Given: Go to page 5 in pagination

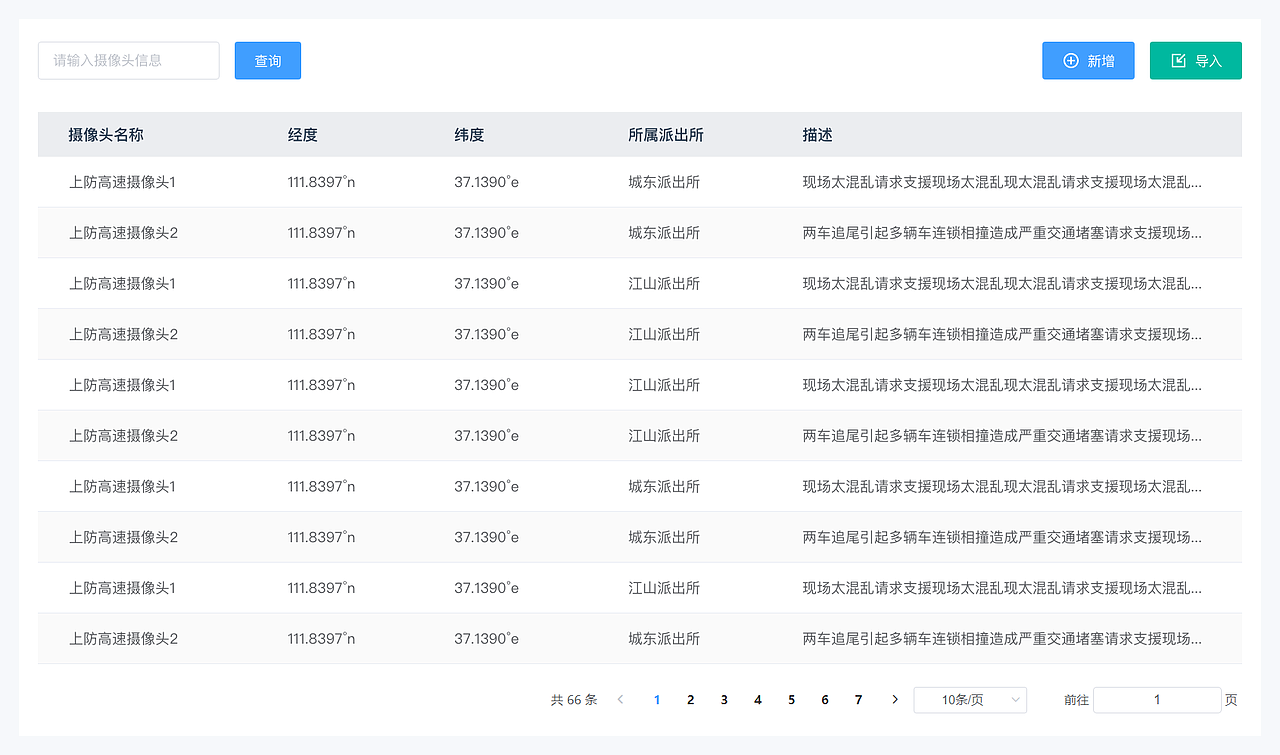Looking at the screenshot, I should [x=791, y=699].
